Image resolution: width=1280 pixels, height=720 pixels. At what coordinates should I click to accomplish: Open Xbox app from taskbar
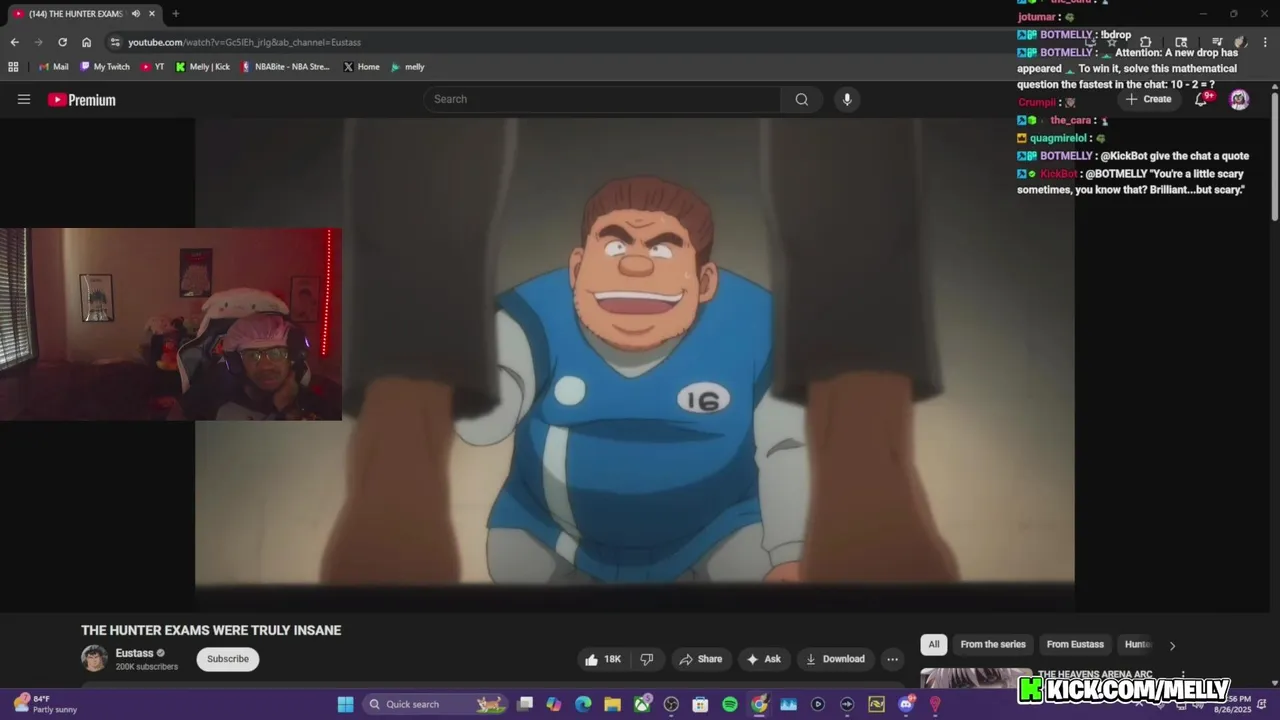coord(642,704)
